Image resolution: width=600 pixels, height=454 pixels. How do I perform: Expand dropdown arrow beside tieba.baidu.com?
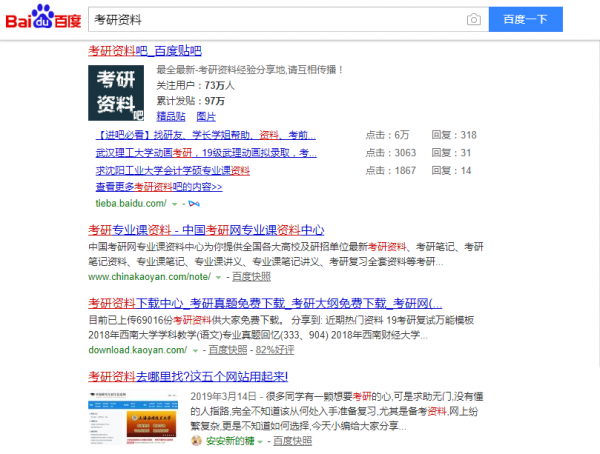tap(174, 204)
